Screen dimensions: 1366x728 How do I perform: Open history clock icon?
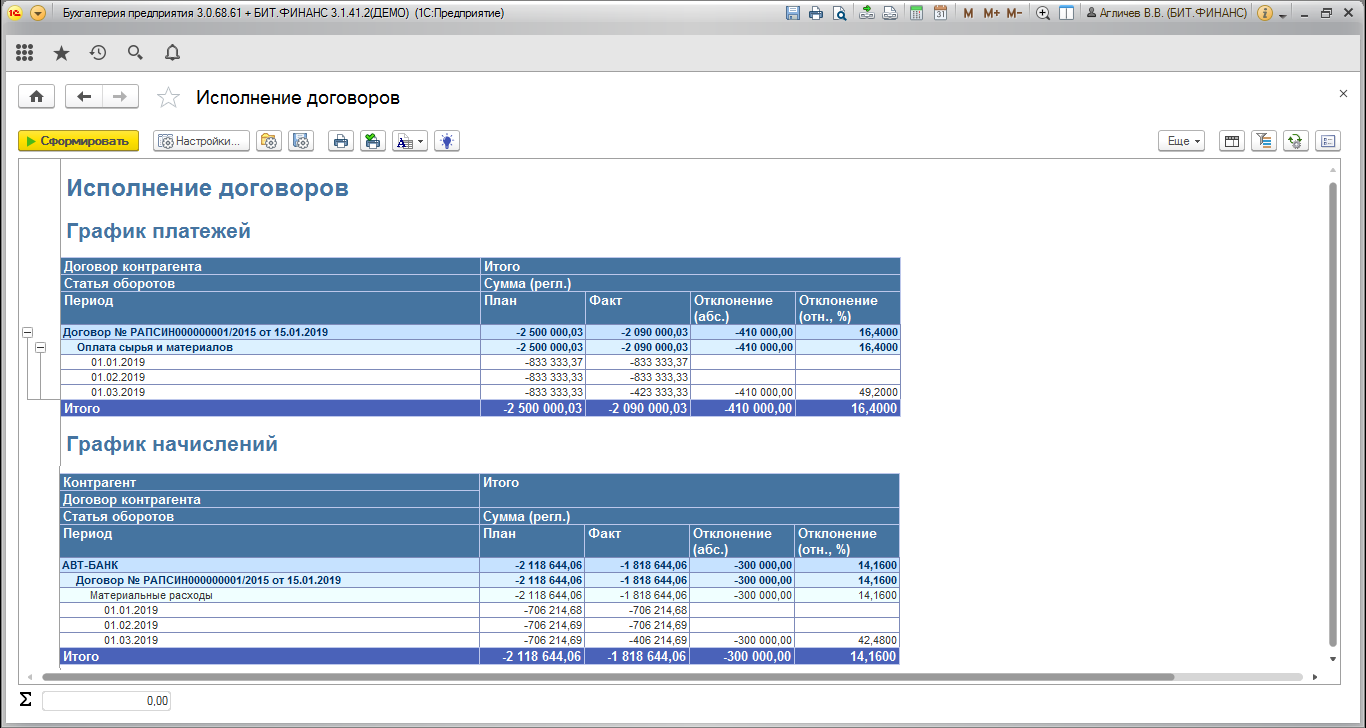[98, 53]
